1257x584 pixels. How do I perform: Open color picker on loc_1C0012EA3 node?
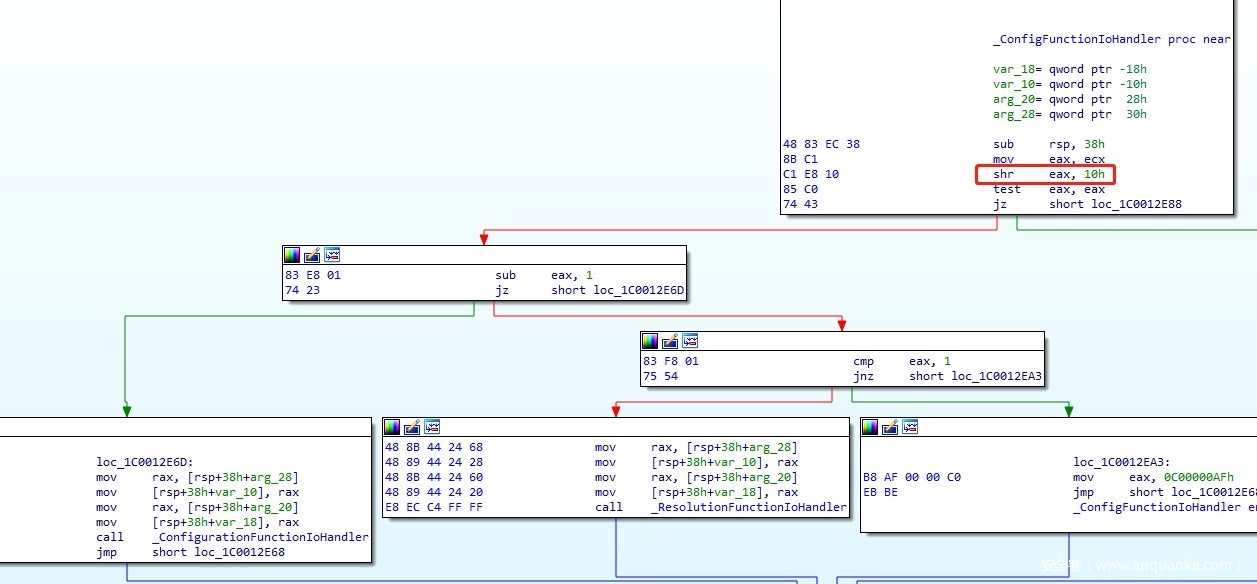click(870, 427)
